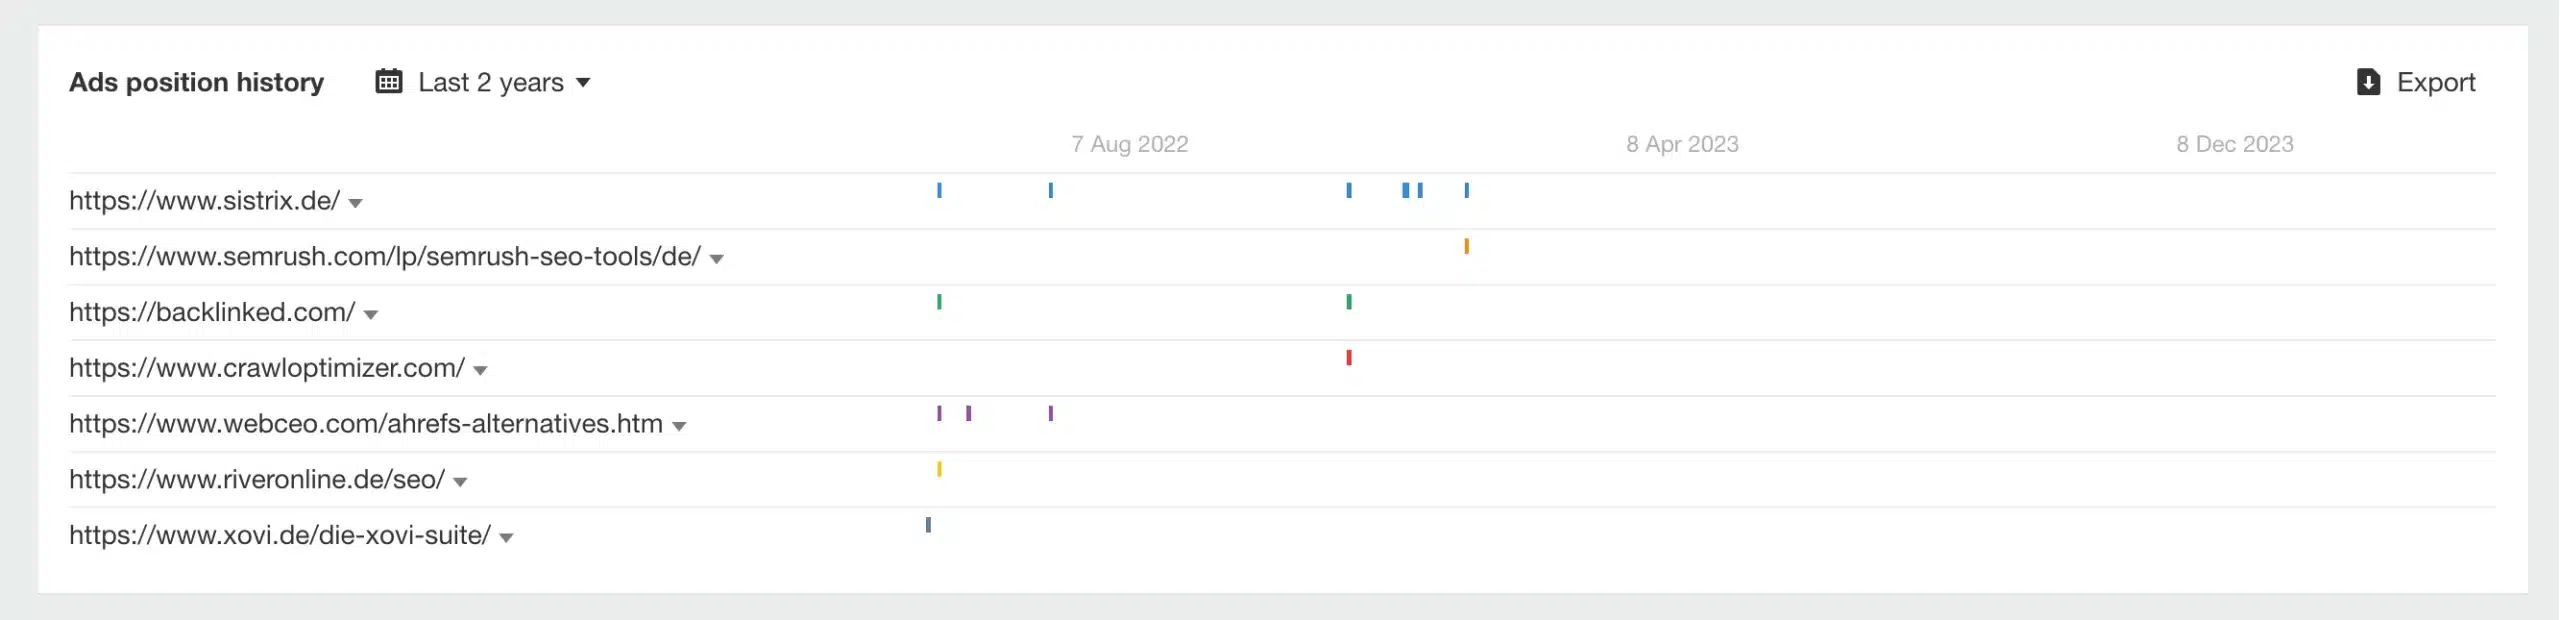Open the https://www.sistrix.de/ link

204,201
